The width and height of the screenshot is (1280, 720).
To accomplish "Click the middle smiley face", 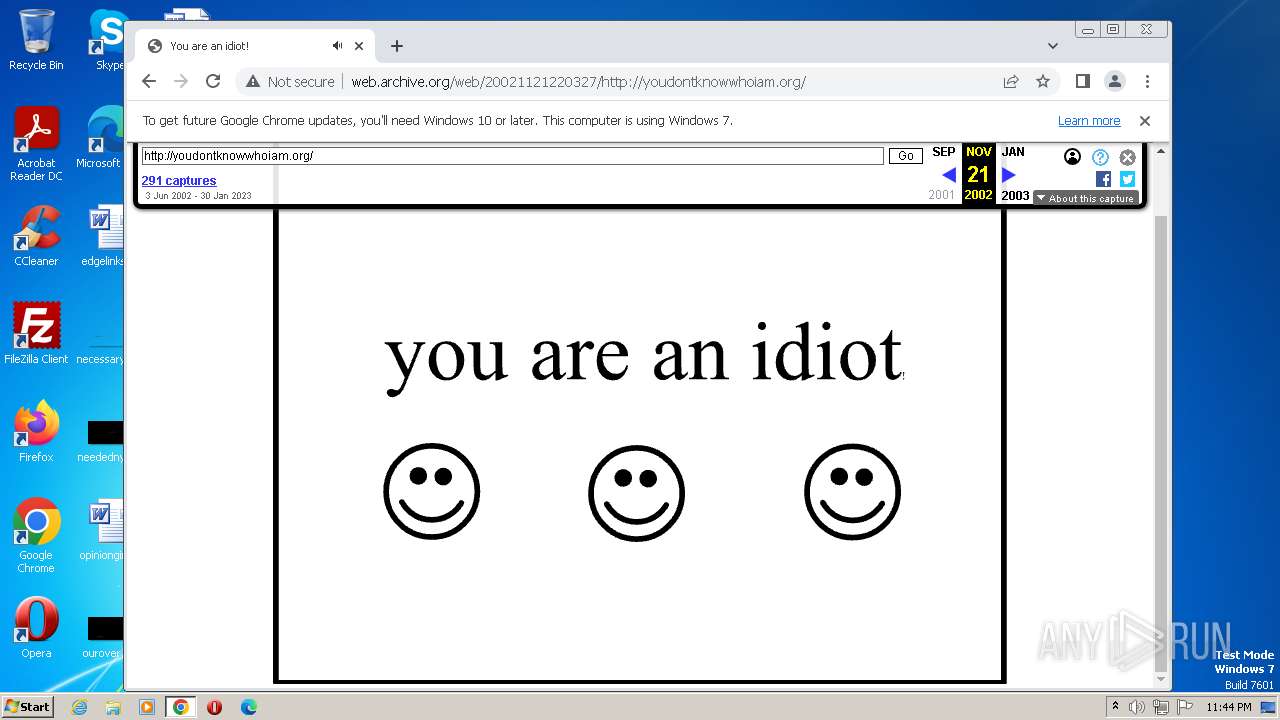I will [x=637, y=493].
